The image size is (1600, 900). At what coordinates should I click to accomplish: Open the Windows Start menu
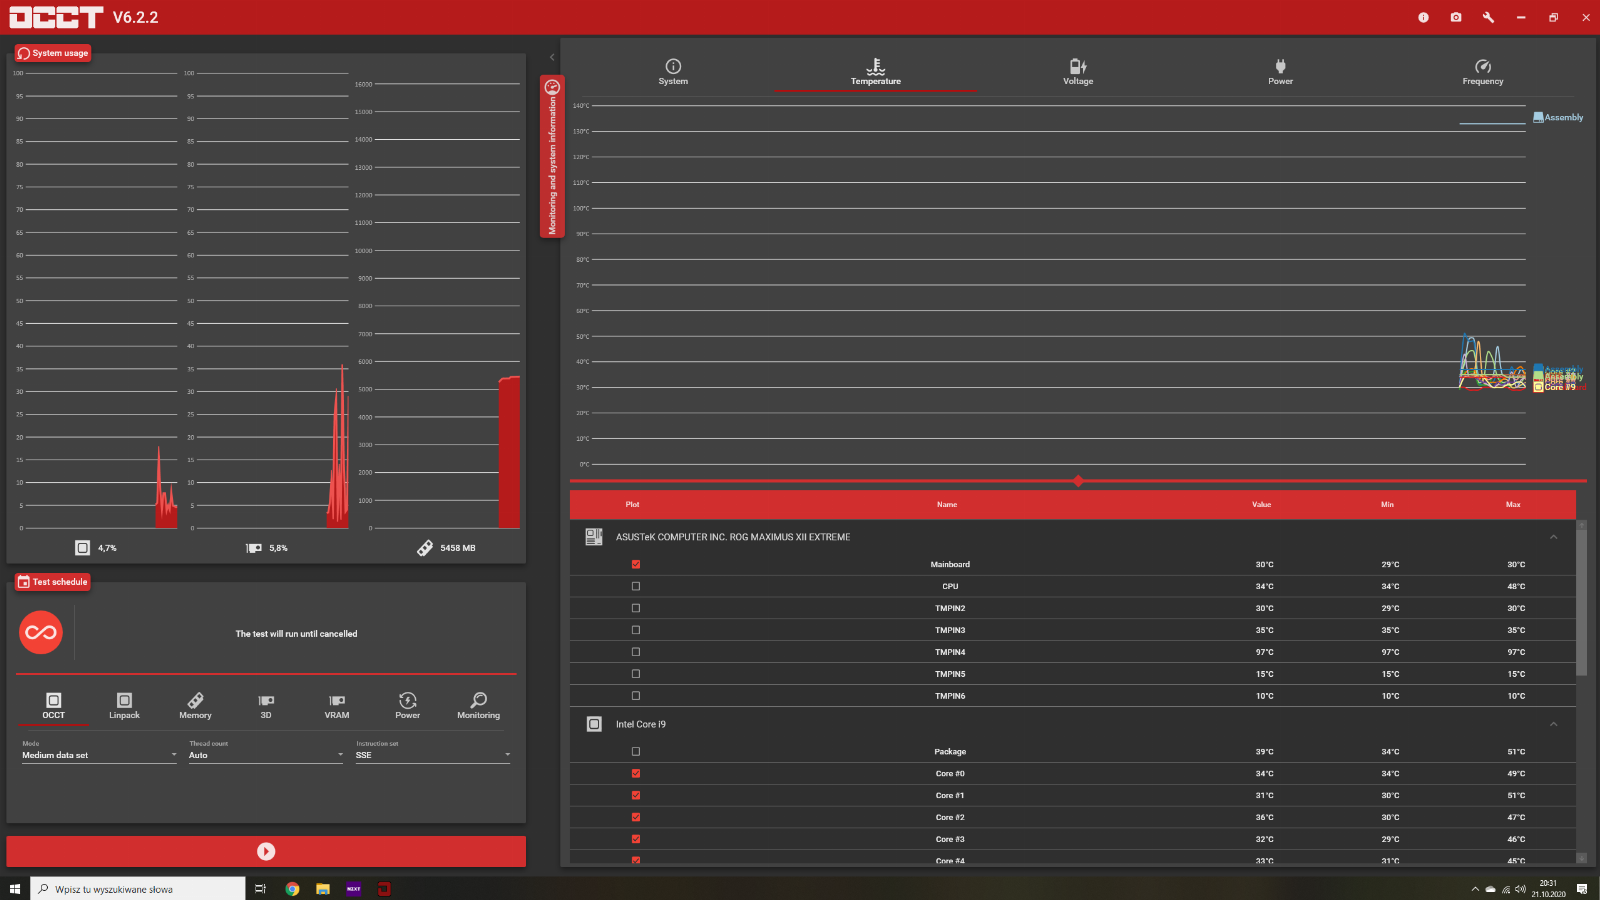[x=14, y=889]
